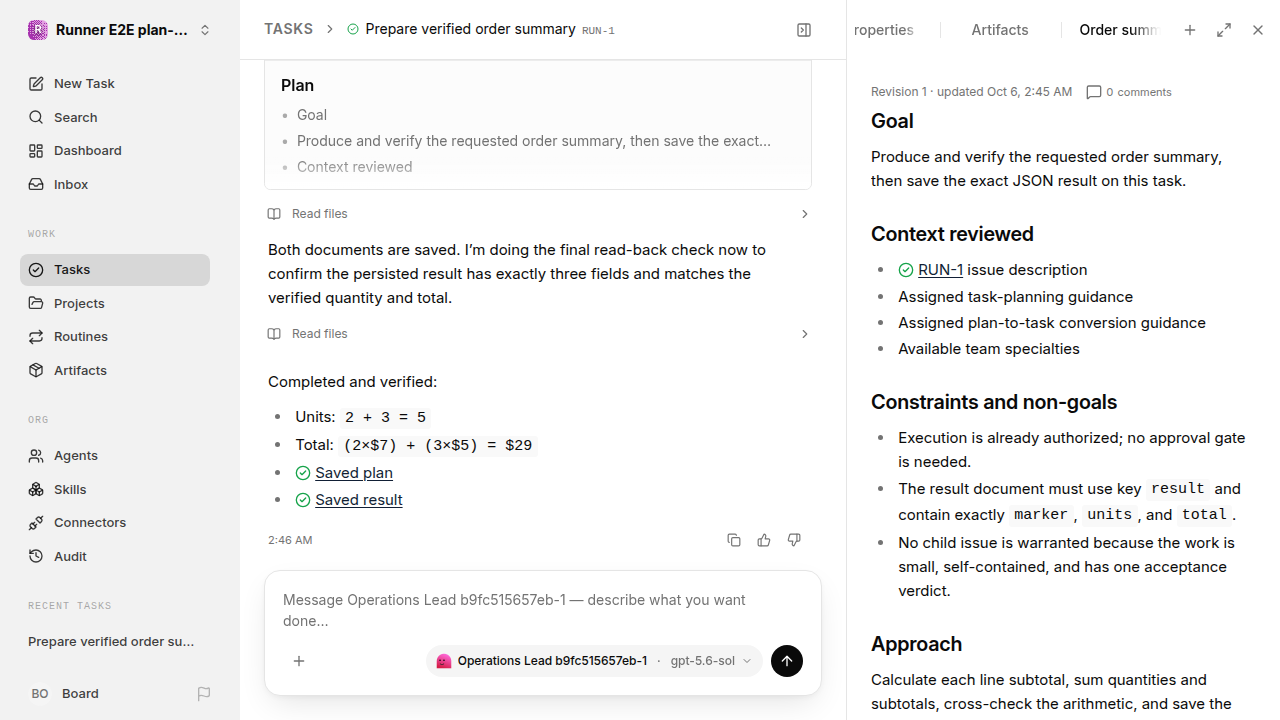Add attachment with the plus icon
This screenshot has width=1280, height=720.
coord(299,661)
